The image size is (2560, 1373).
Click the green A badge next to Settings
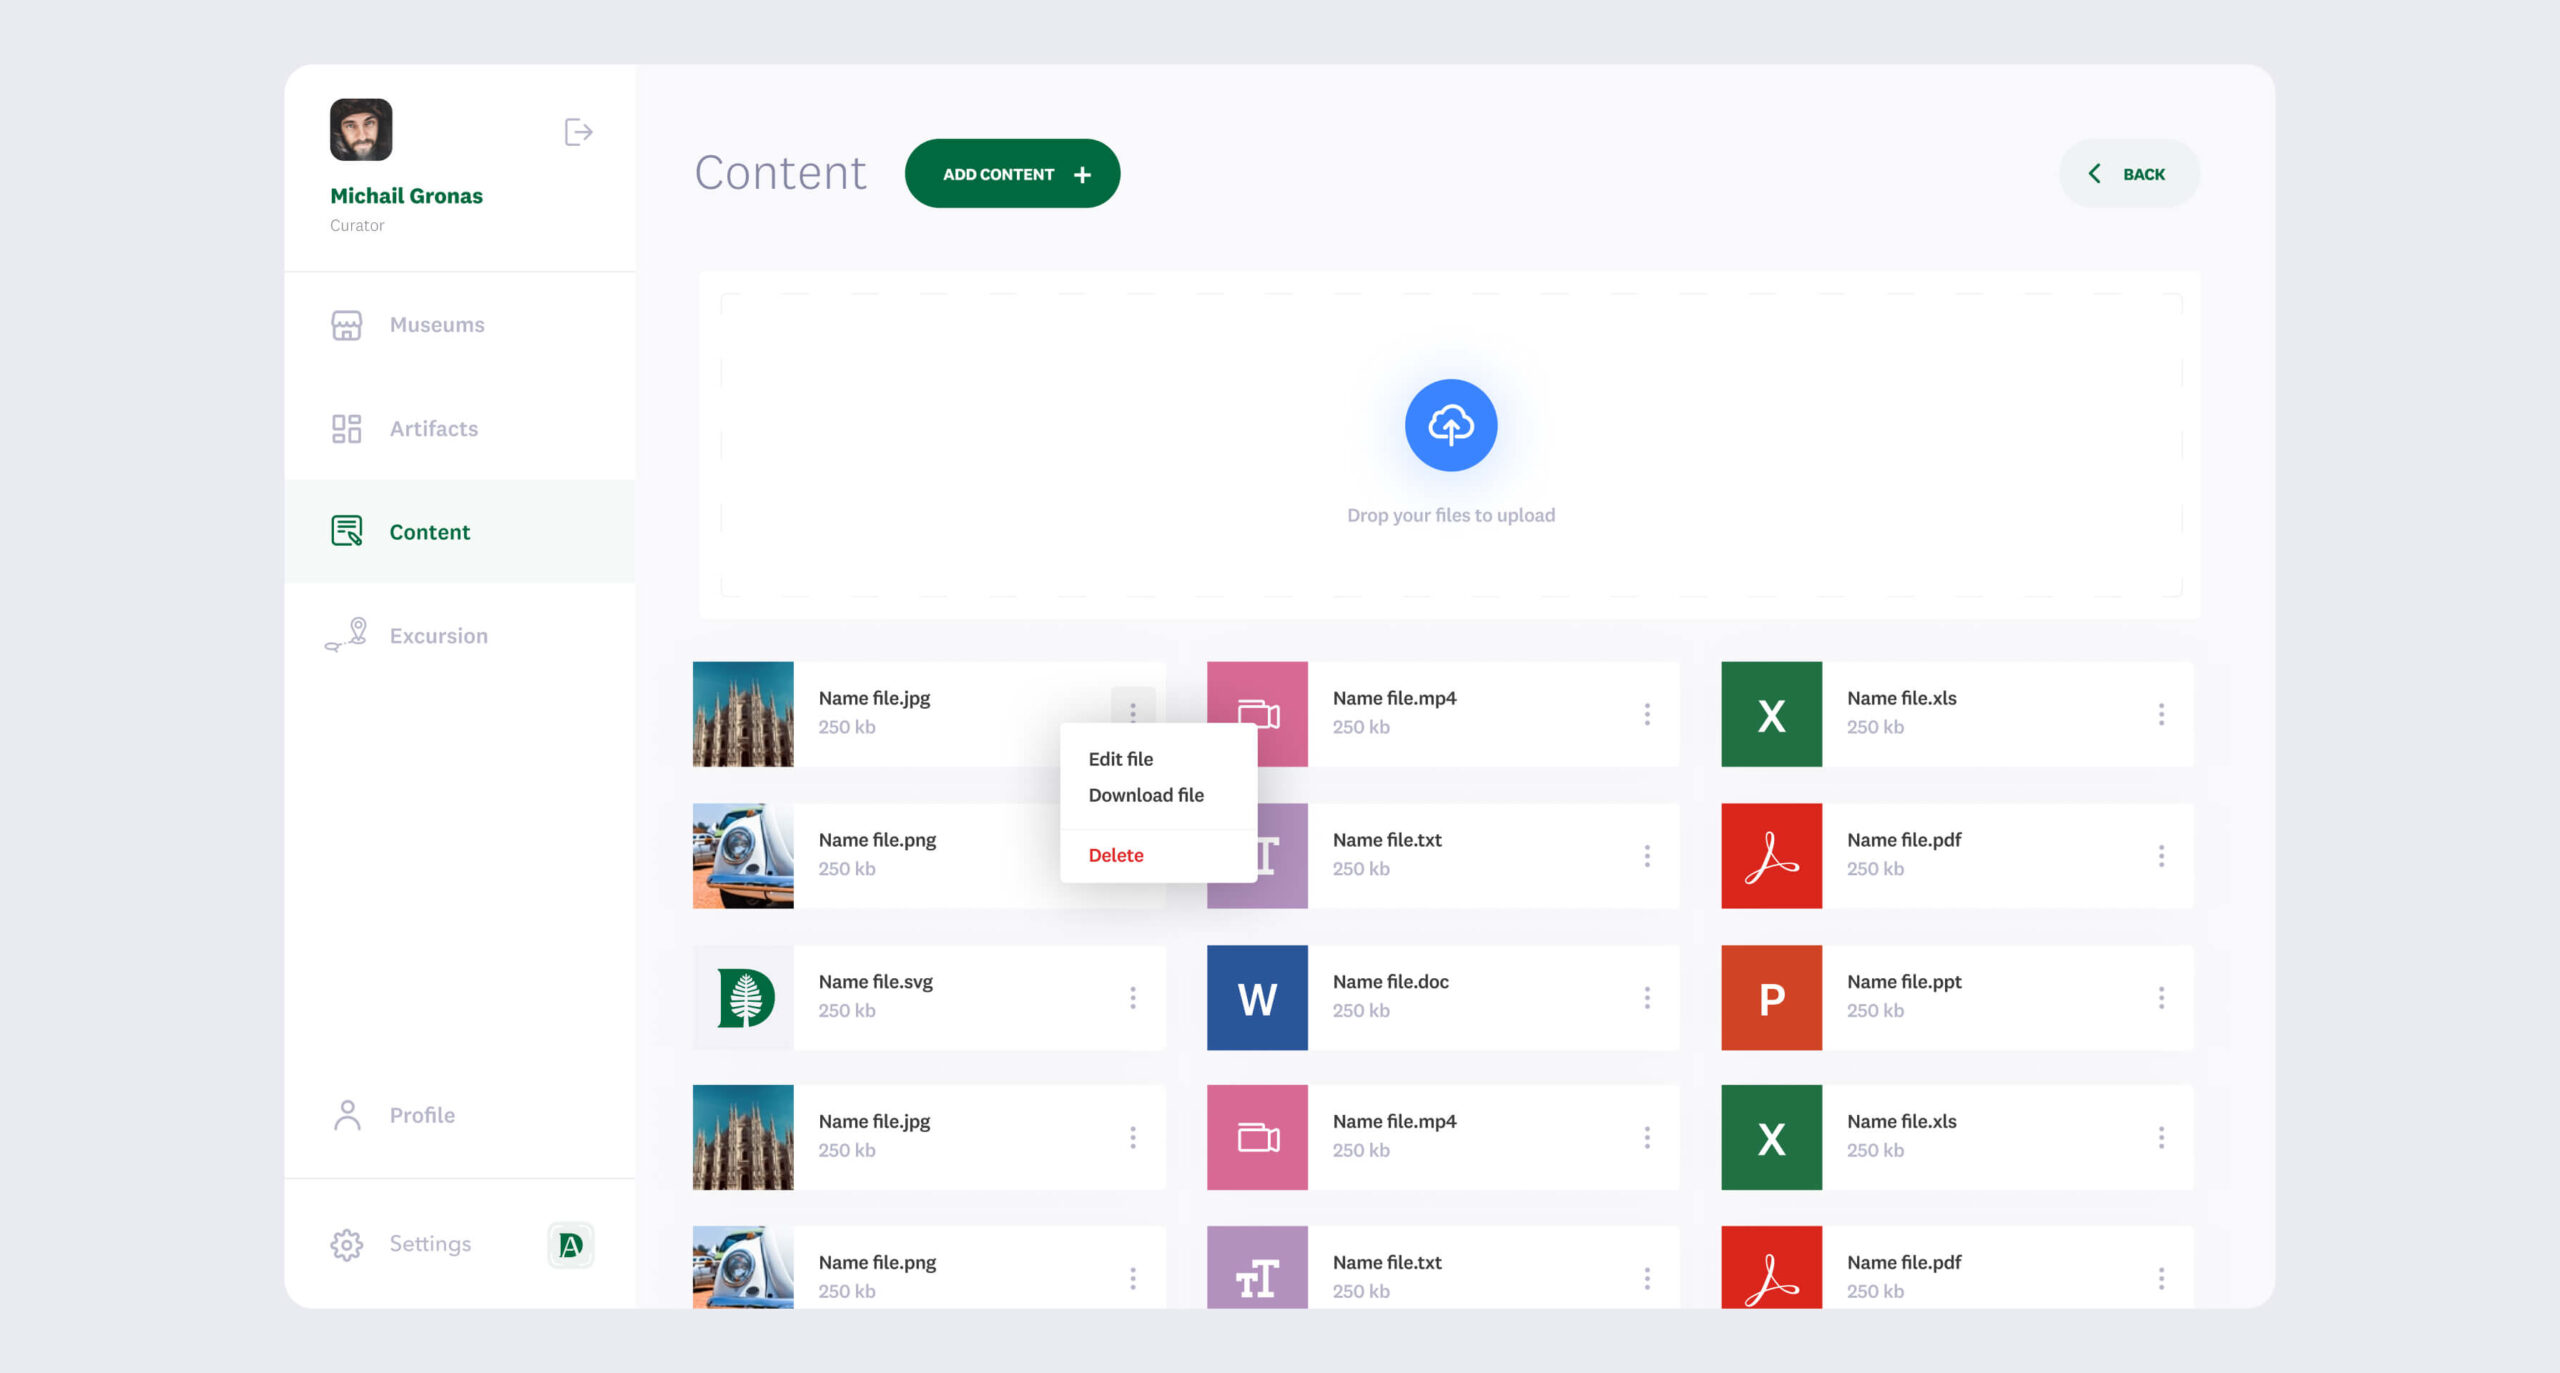pos(571,1245)
